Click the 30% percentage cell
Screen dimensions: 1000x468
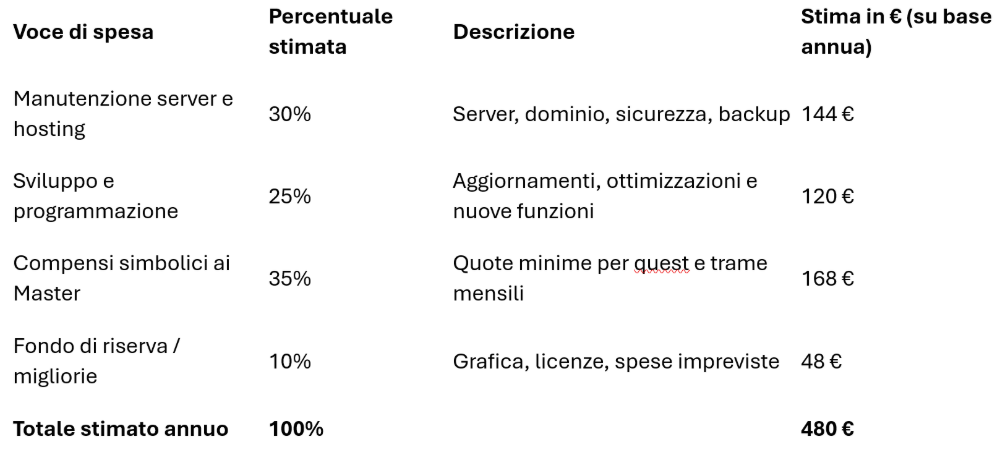pyautogui.click(x=290, y=114)
